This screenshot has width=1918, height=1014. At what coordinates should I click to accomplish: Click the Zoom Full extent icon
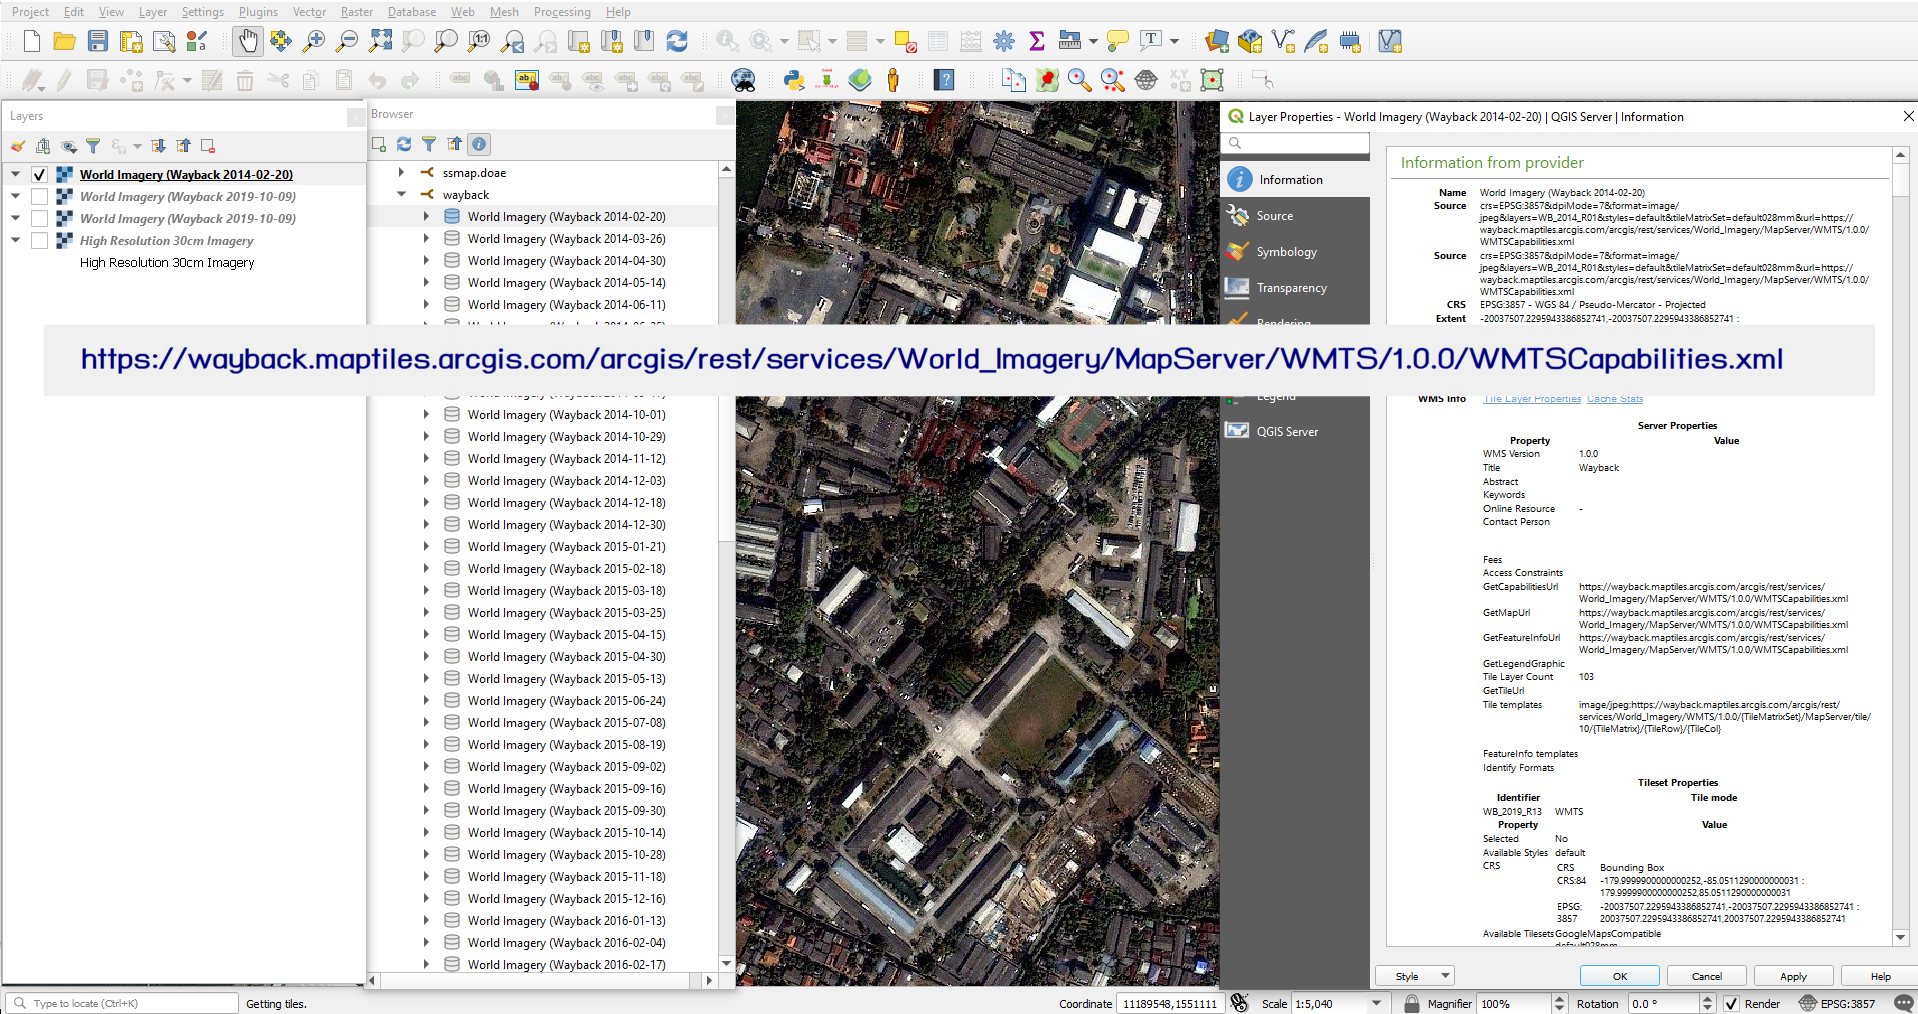pos(380,41)
